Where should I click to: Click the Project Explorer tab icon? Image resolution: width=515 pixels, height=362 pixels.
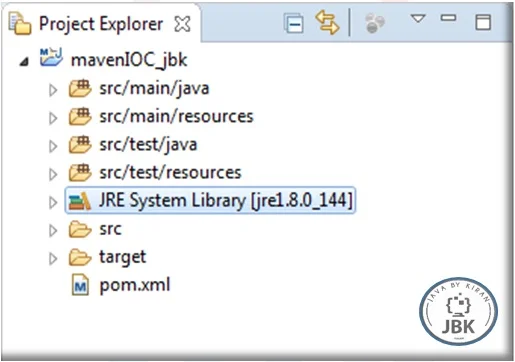[x=20, y=23]
